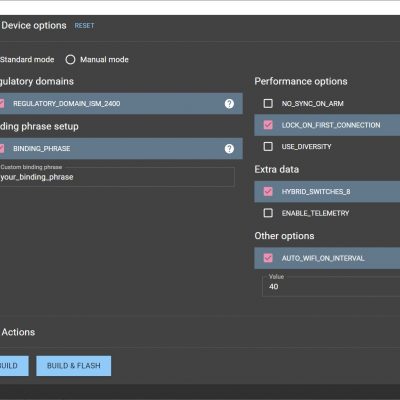Open help icon for BINDING_PHRASE

(229, 149)
